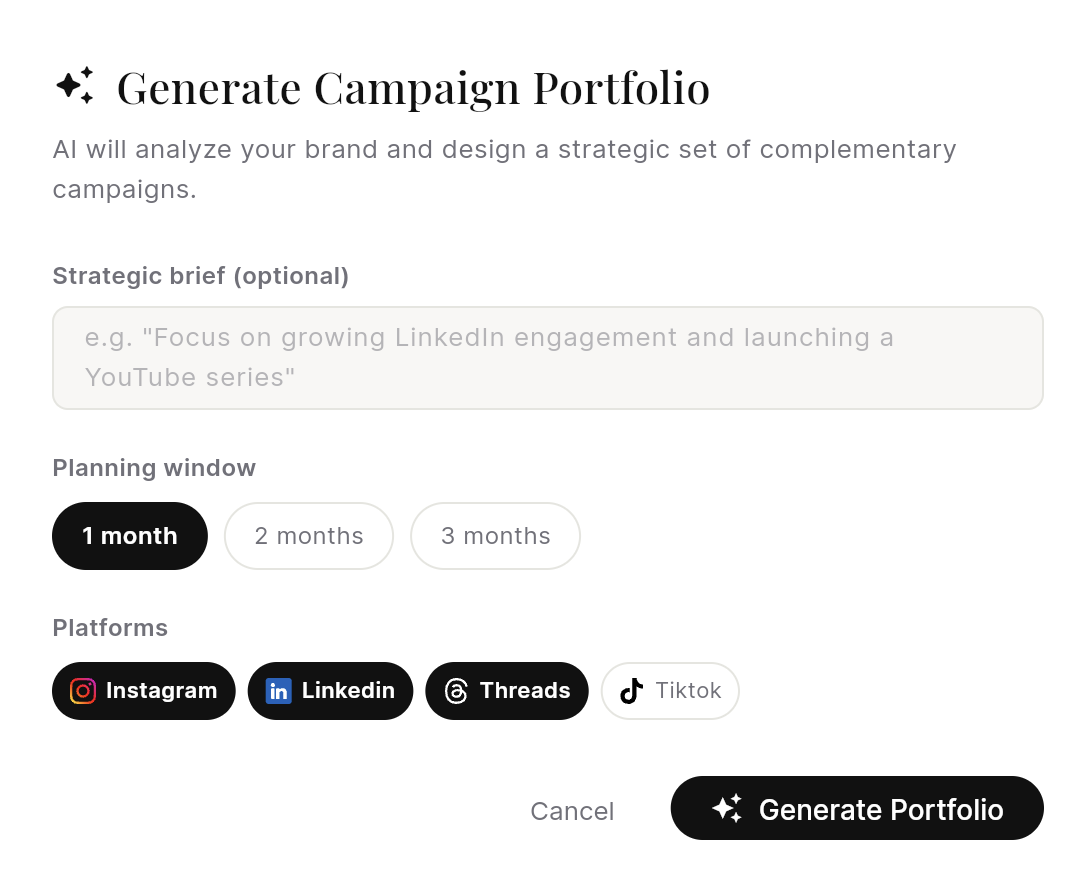
Task: Click the Platforms section heading
Action: point(110,627)
